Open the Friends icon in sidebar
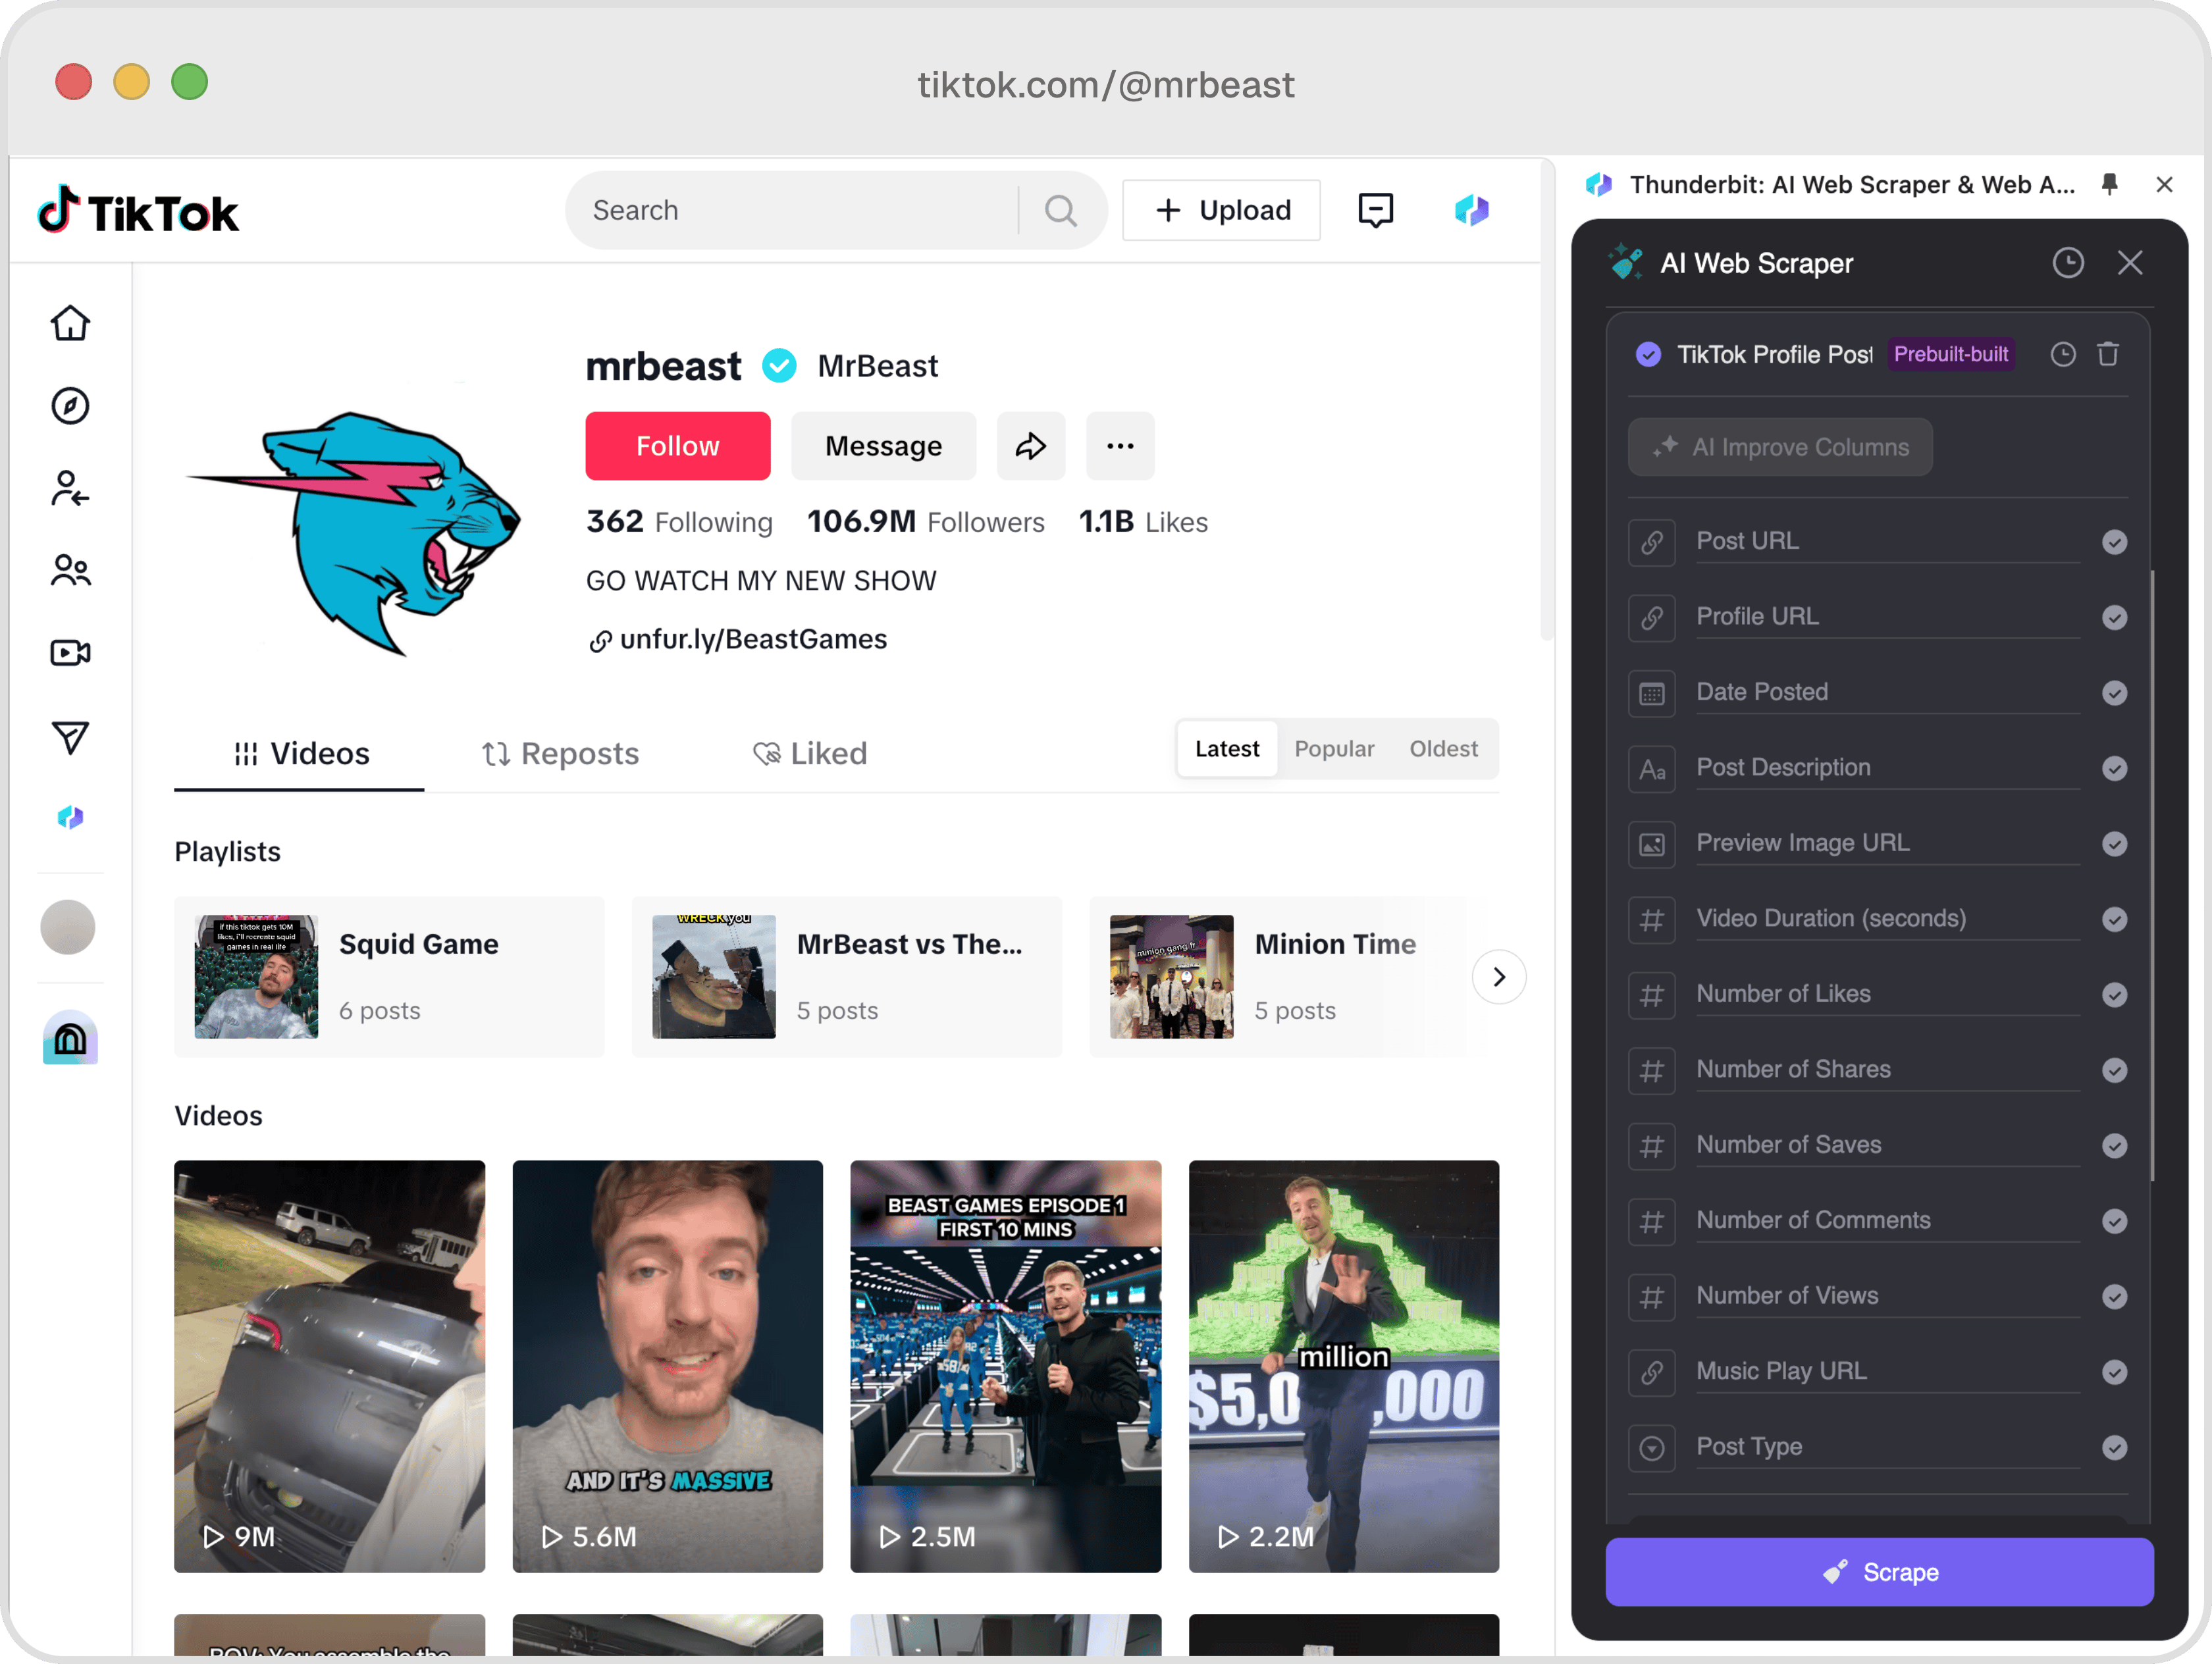Viewport: 2212px width, 1664px height. pyautogui.click(x=70, y=571)
